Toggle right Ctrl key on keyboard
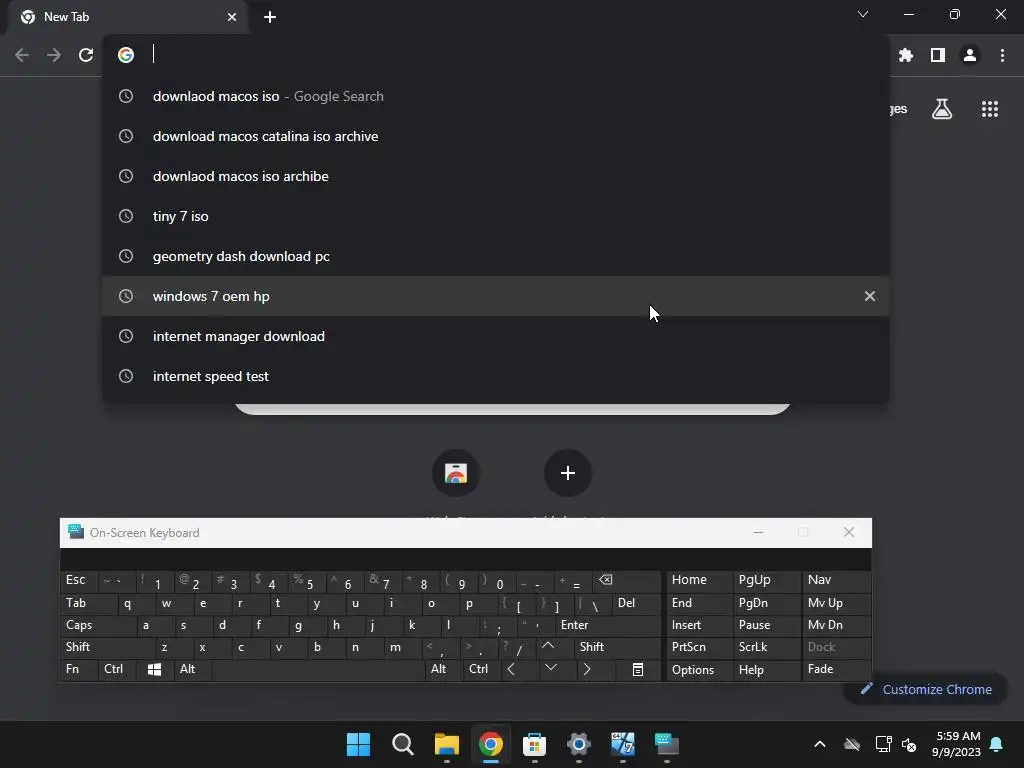Screen dimensions: 1024x768 [481, 669]
